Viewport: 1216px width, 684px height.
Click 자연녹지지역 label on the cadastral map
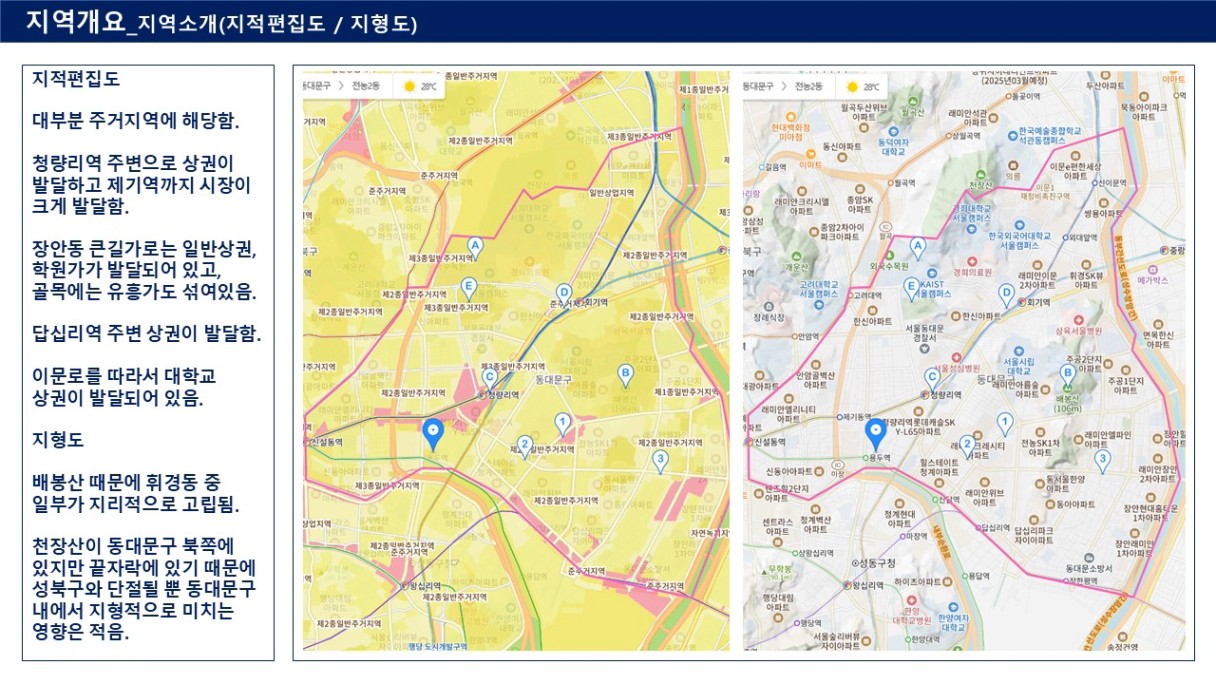[709, 532]
